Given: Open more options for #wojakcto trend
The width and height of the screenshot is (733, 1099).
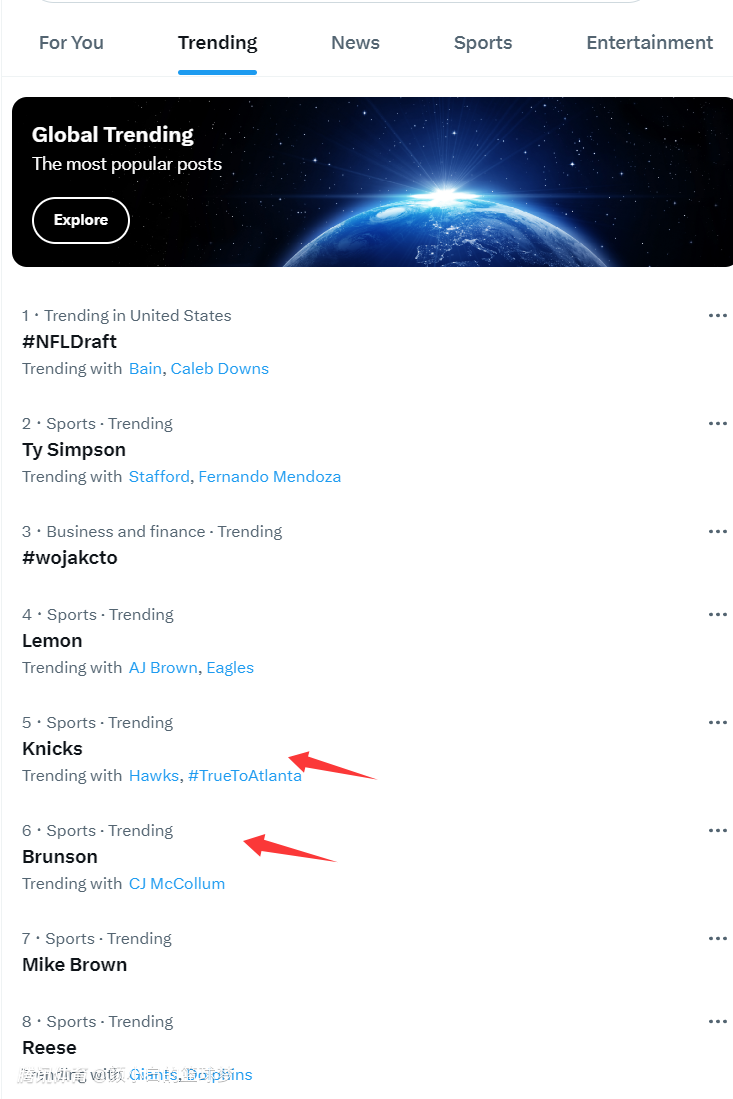Looking at the screenshot, I should coord(717,532).
